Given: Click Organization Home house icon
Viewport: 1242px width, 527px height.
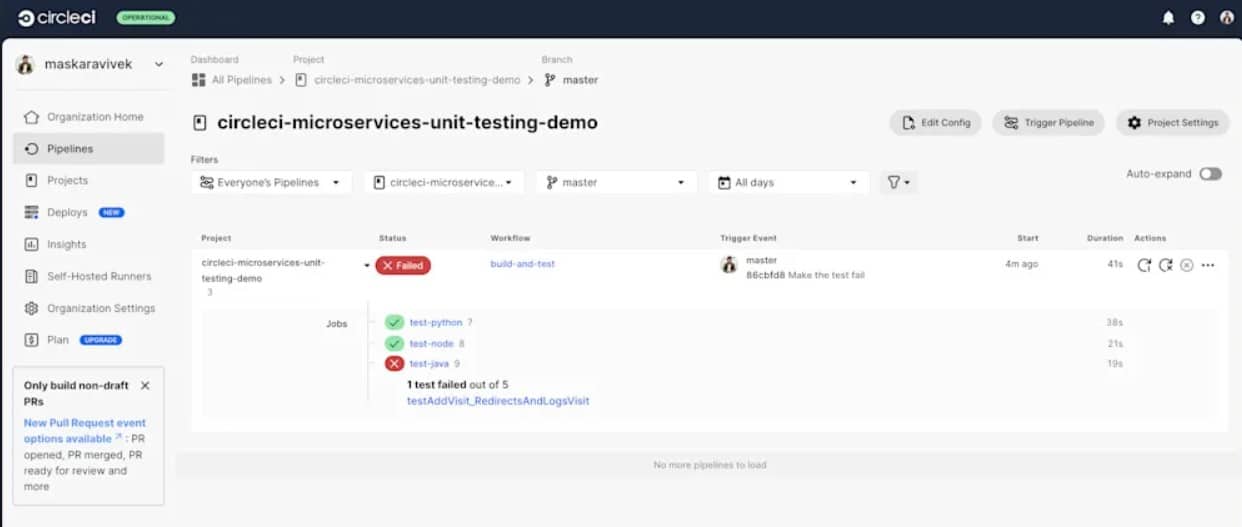Looking at the screenshot, I should (x=32, y=117).
